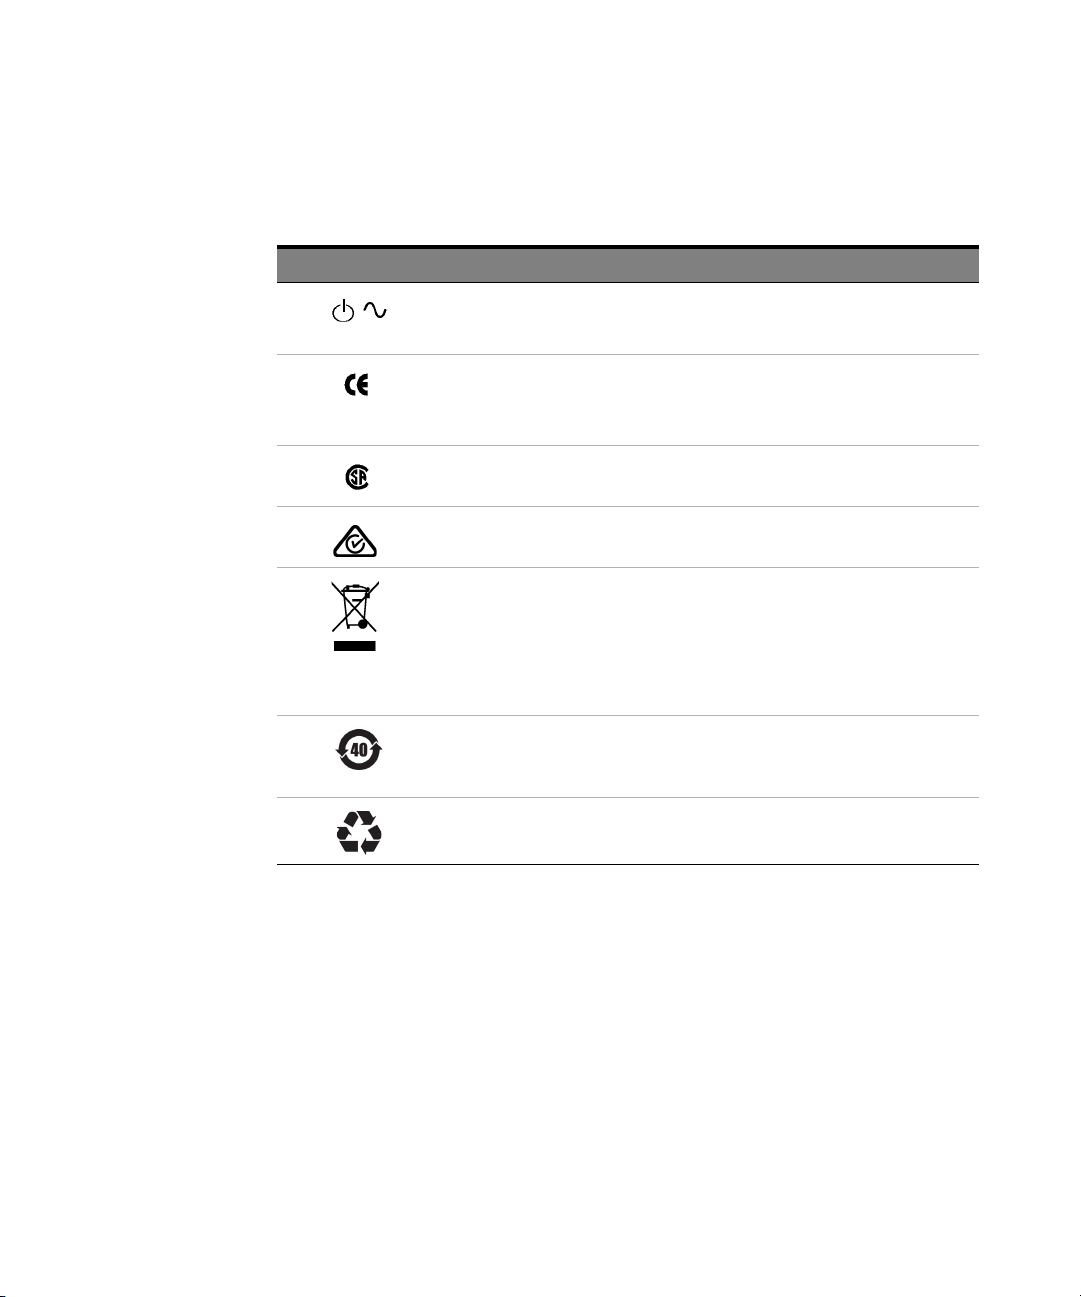Click the black bar beneath the bin
The image size is (1081, 1297).
click(x=355, y=646)
